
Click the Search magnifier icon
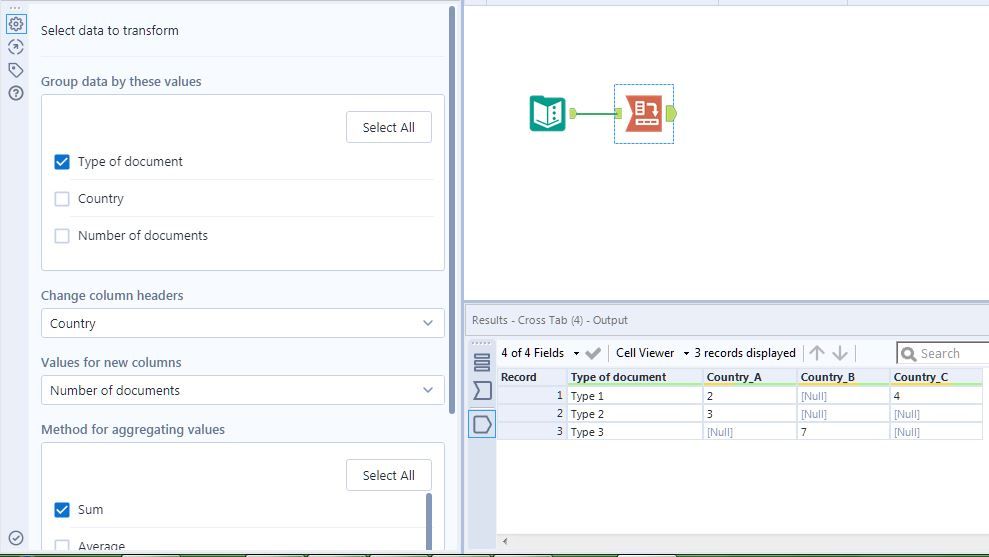(x=908, y=354)
